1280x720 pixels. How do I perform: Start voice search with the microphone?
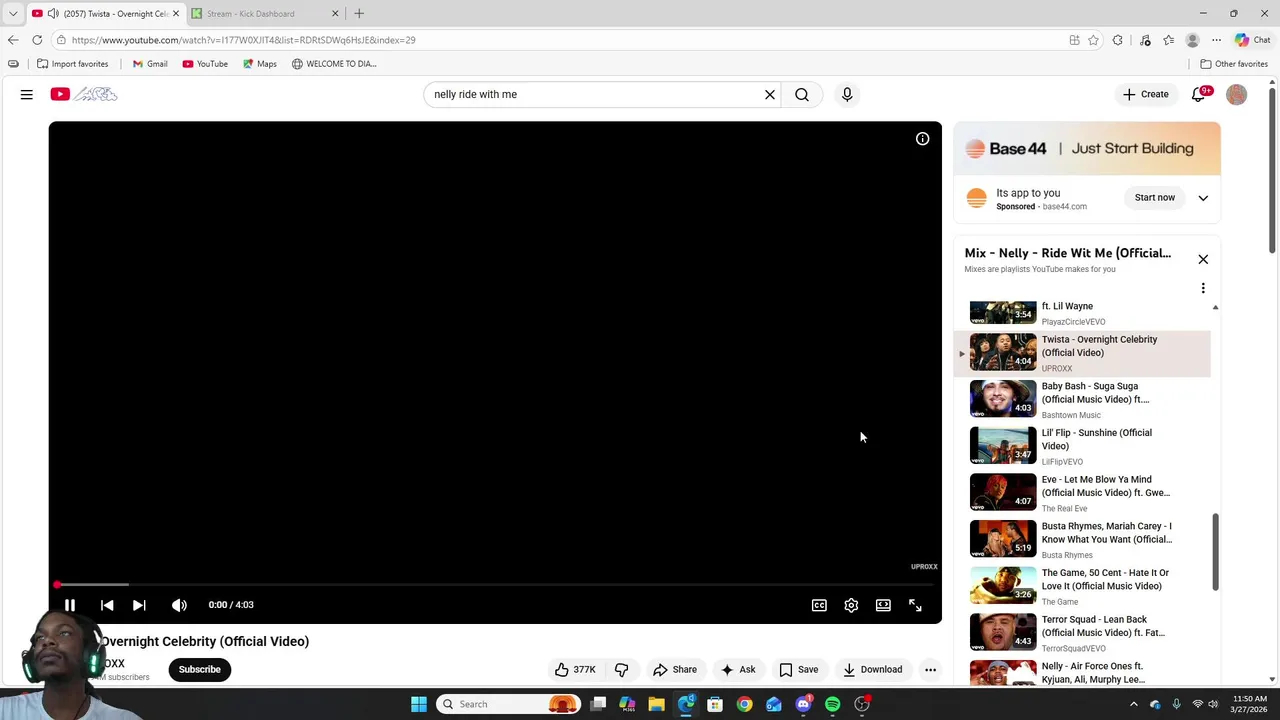(x=847, y=94)
